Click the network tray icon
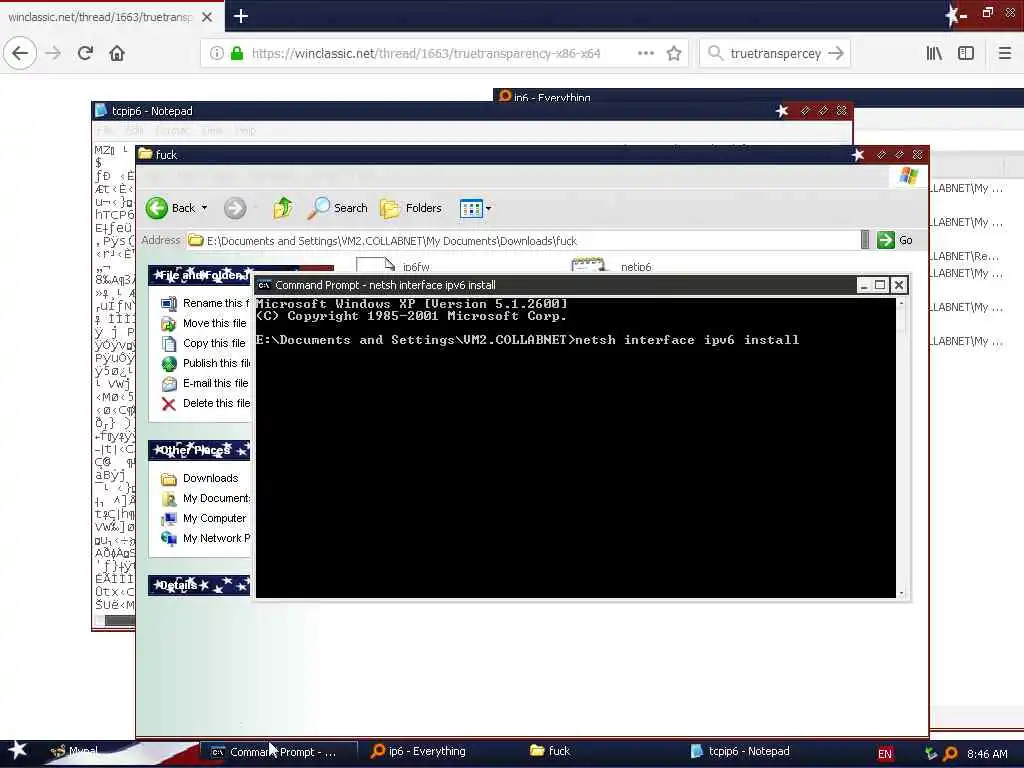Viewport: 1024px width, 768px height. tap(931, 754)
